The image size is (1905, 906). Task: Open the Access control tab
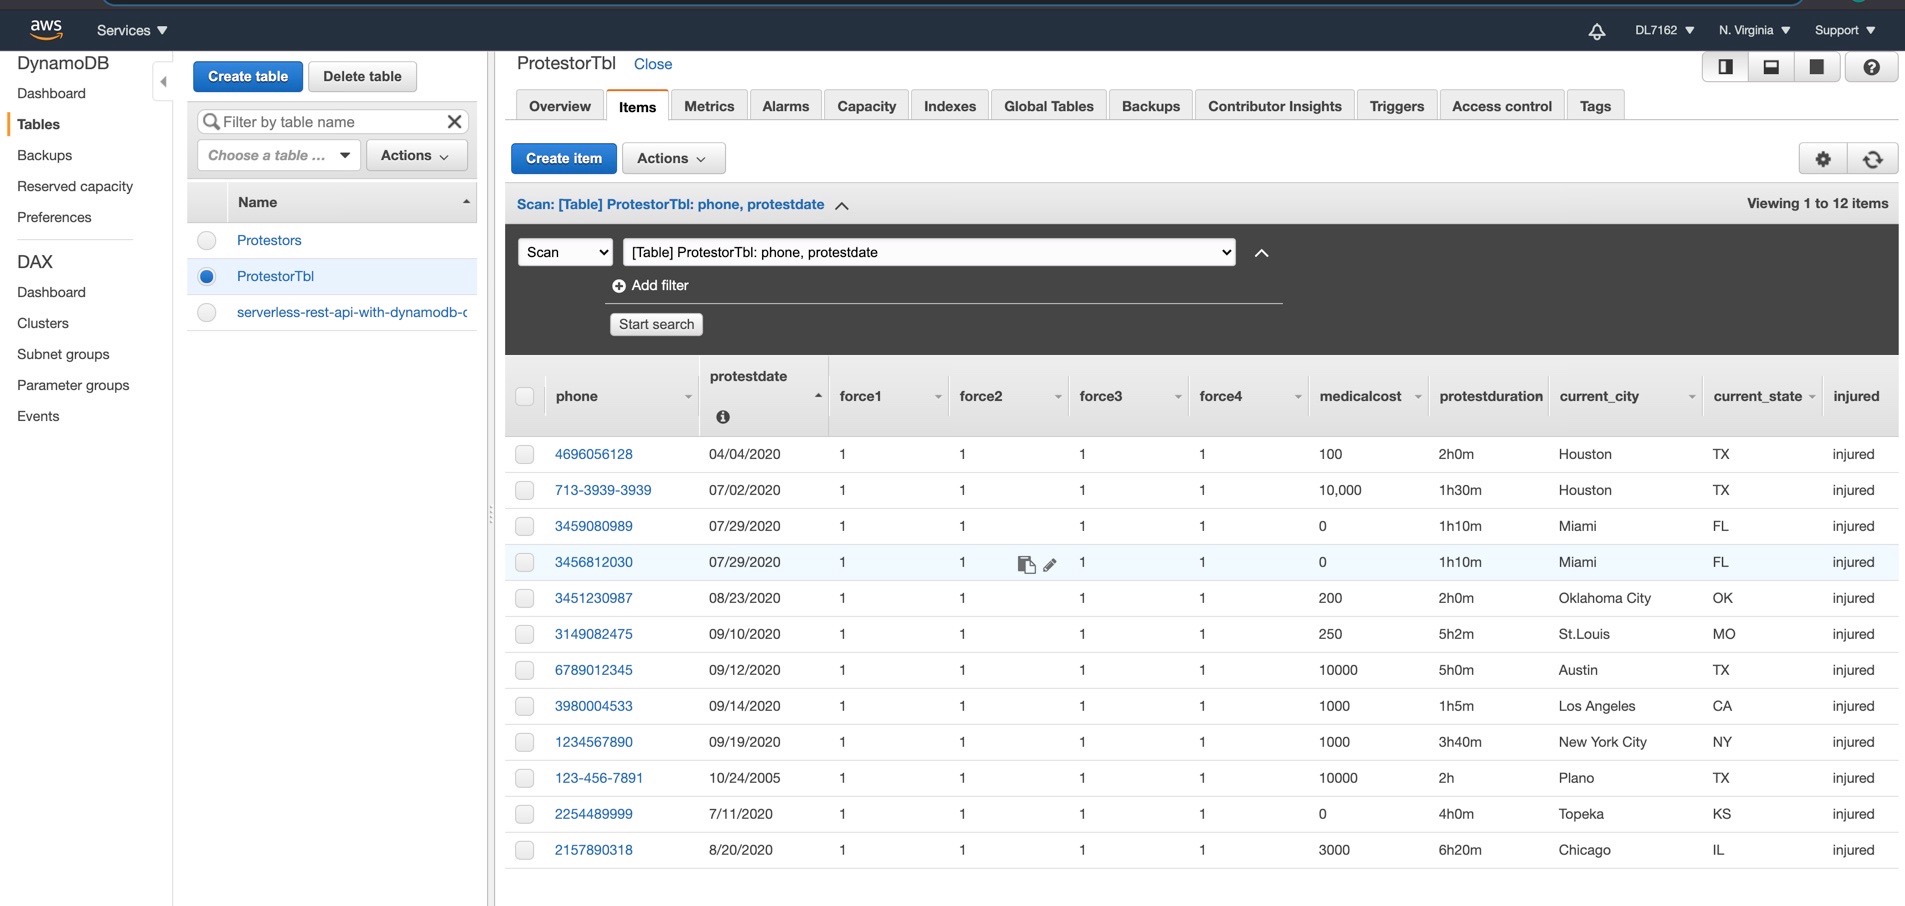pyautogui.click(x=1502, y=106)
